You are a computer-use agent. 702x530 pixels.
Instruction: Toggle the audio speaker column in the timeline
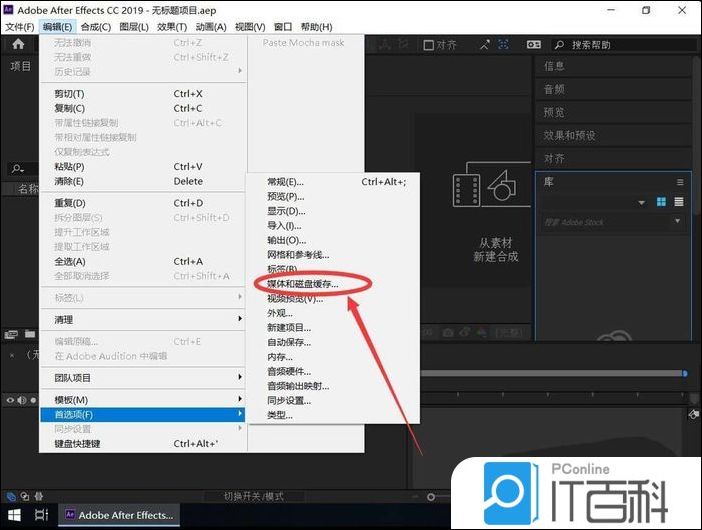[21, 400]
